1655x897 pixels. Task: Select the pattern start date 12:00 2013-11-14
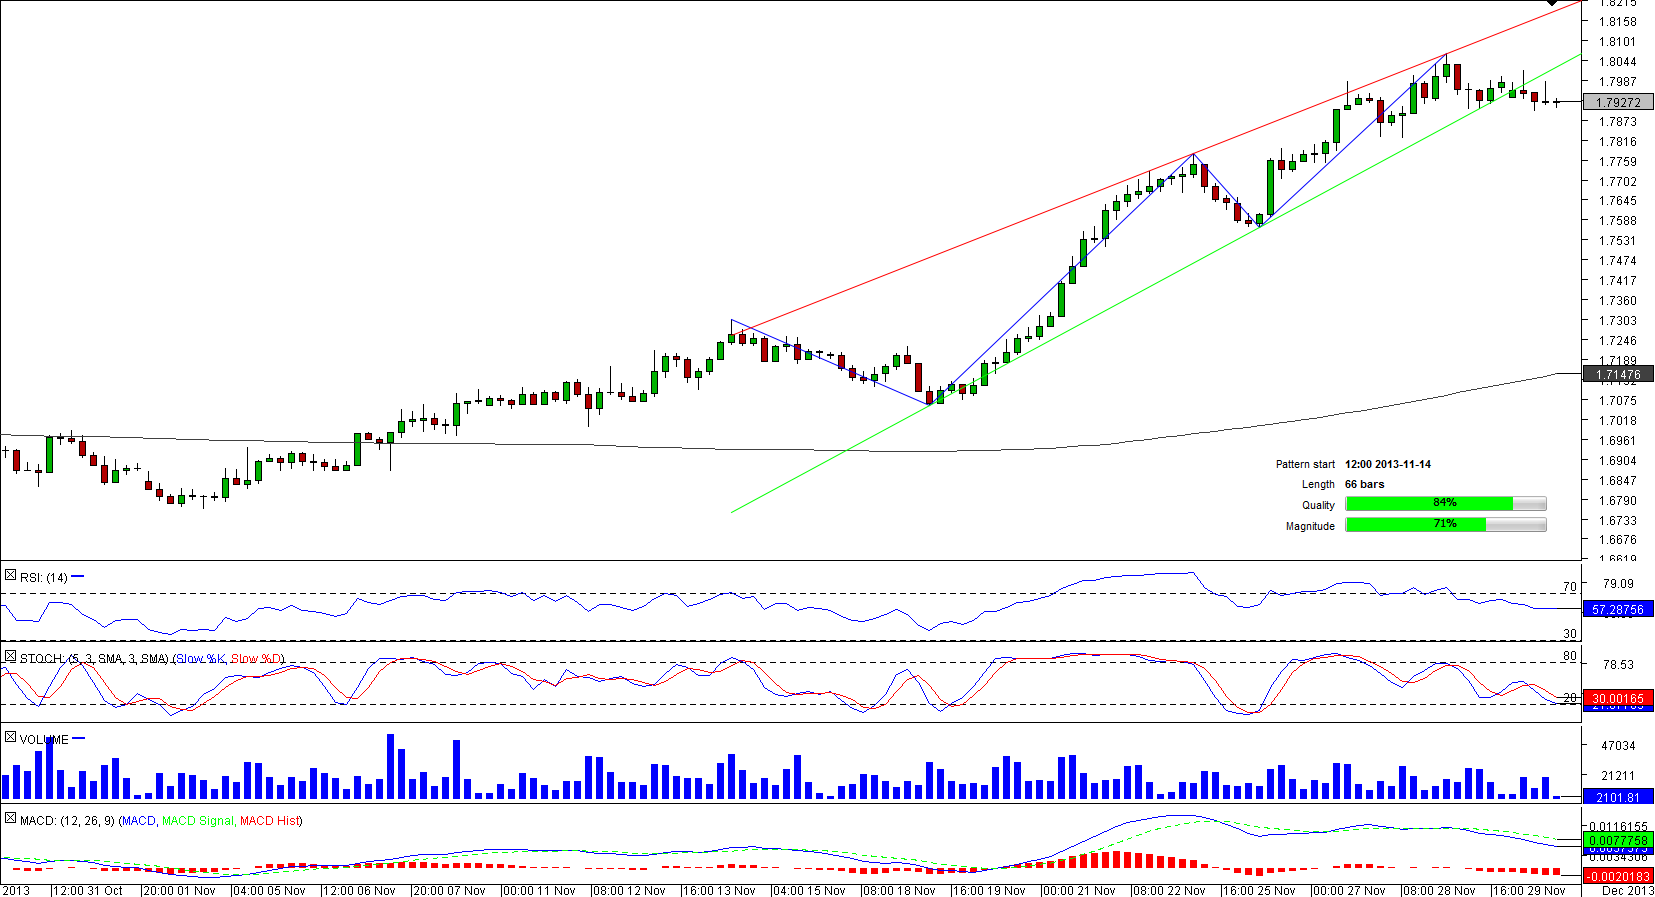coord(1388,464)
